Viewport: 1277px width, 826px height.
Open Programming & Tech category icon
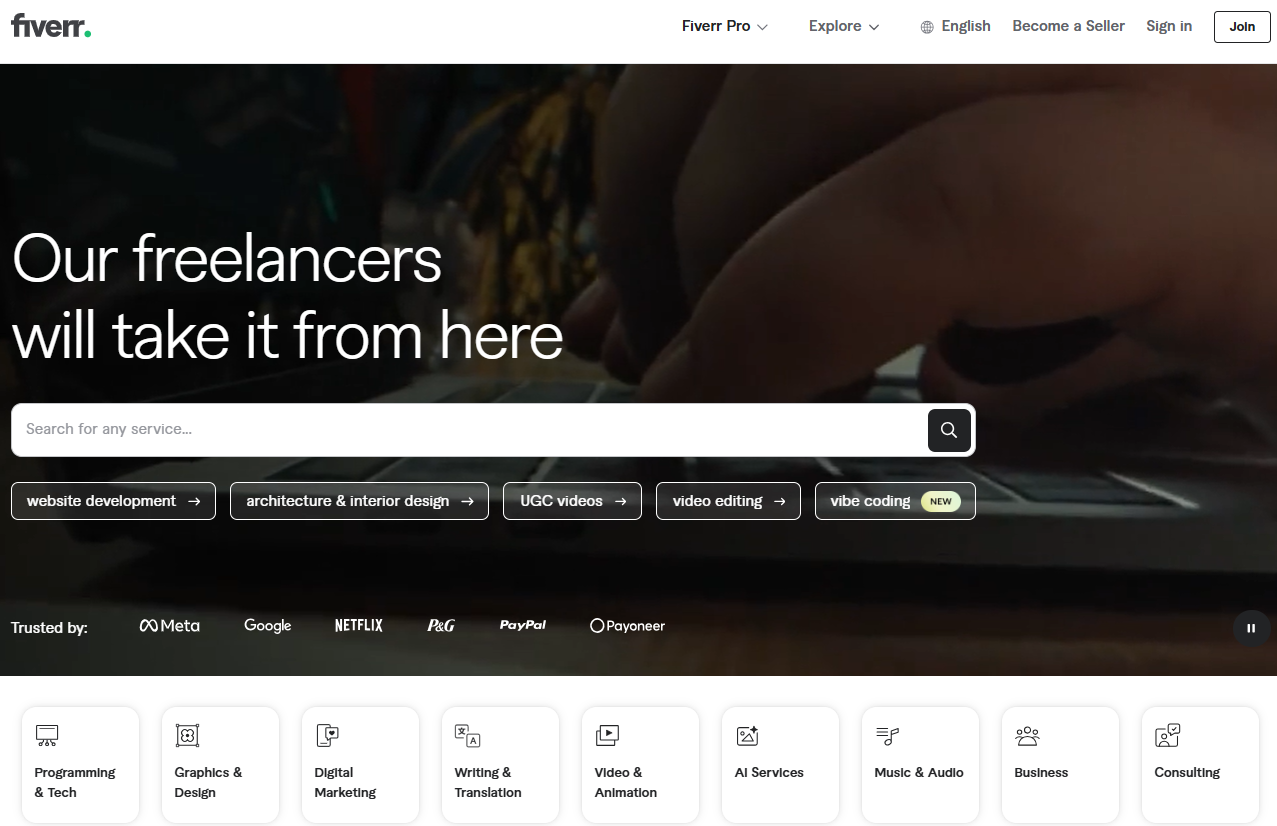pos(47,736)
